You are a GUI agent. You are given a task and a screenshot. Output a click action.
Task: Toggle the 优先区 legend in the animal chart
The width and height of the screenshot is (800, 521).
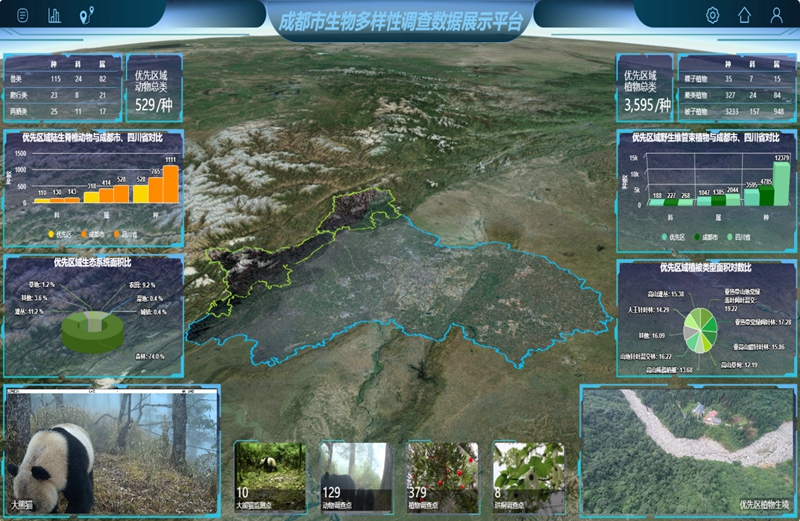pos(60,234)
